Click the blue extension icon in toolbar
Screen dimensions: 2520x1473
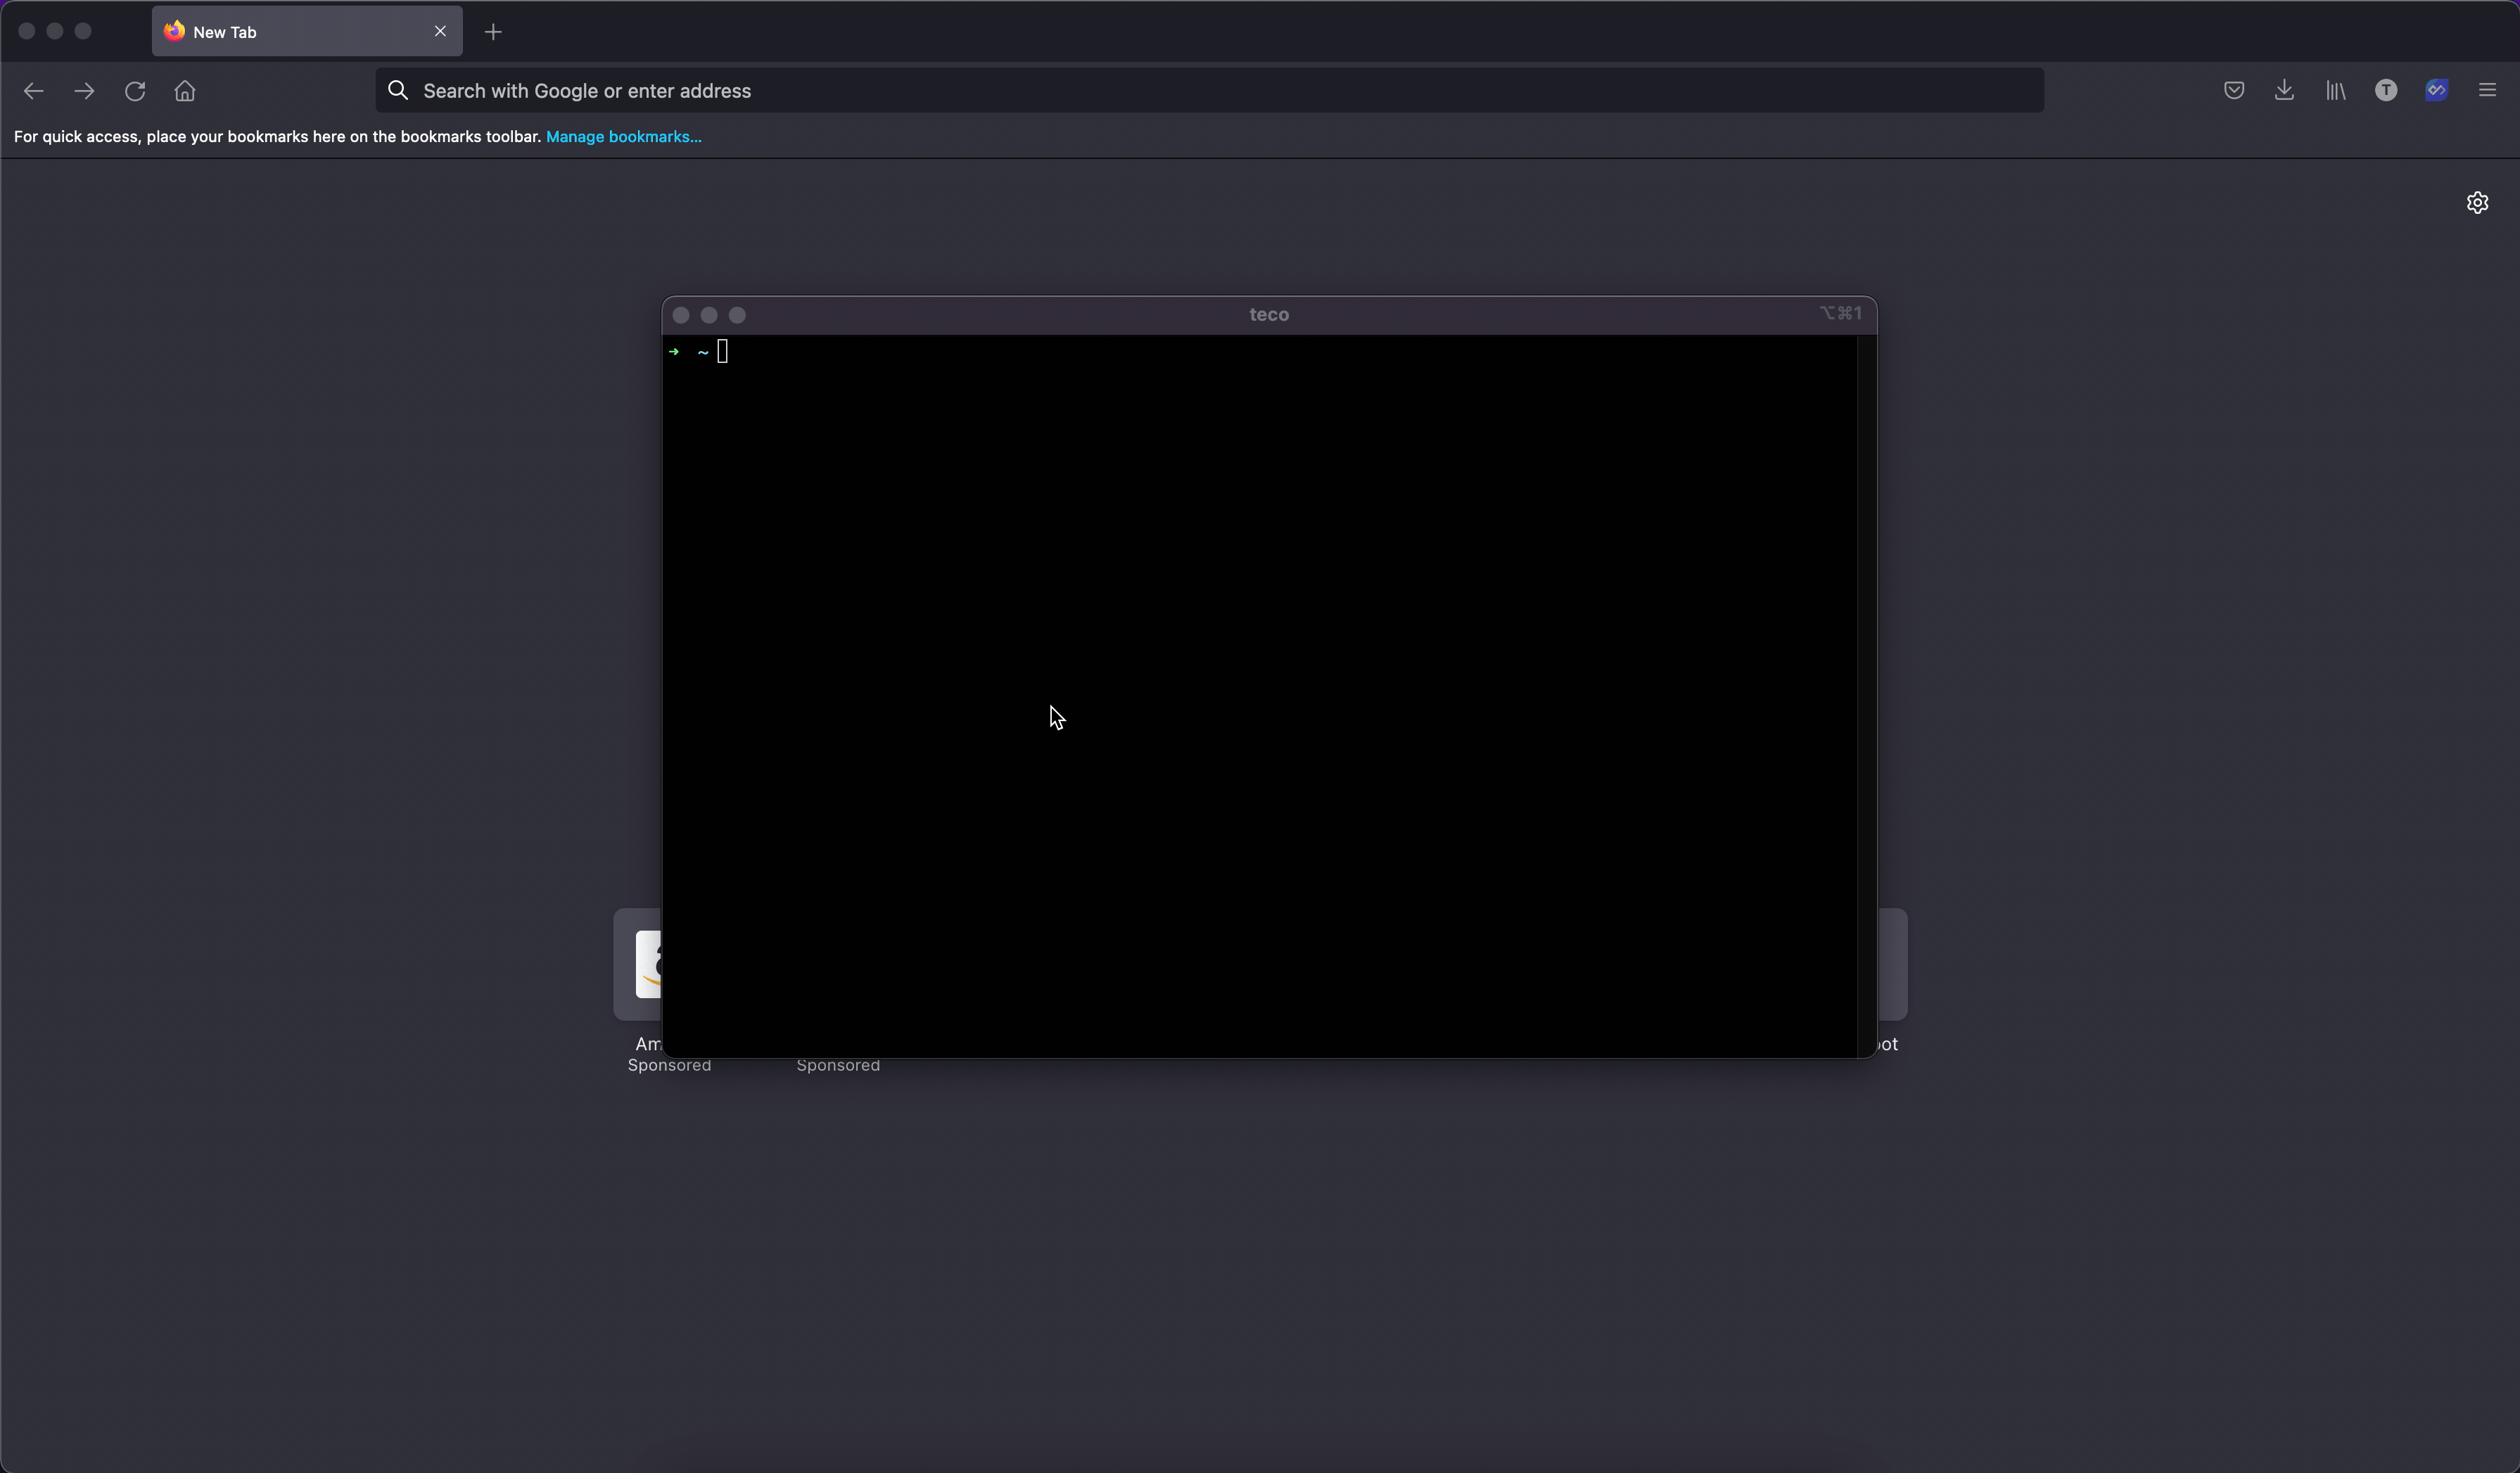tap(2437, 91)
